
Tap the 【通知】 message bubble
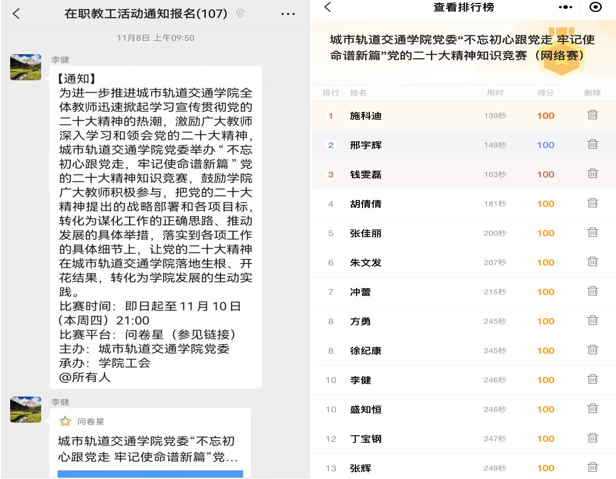[155, 227]
